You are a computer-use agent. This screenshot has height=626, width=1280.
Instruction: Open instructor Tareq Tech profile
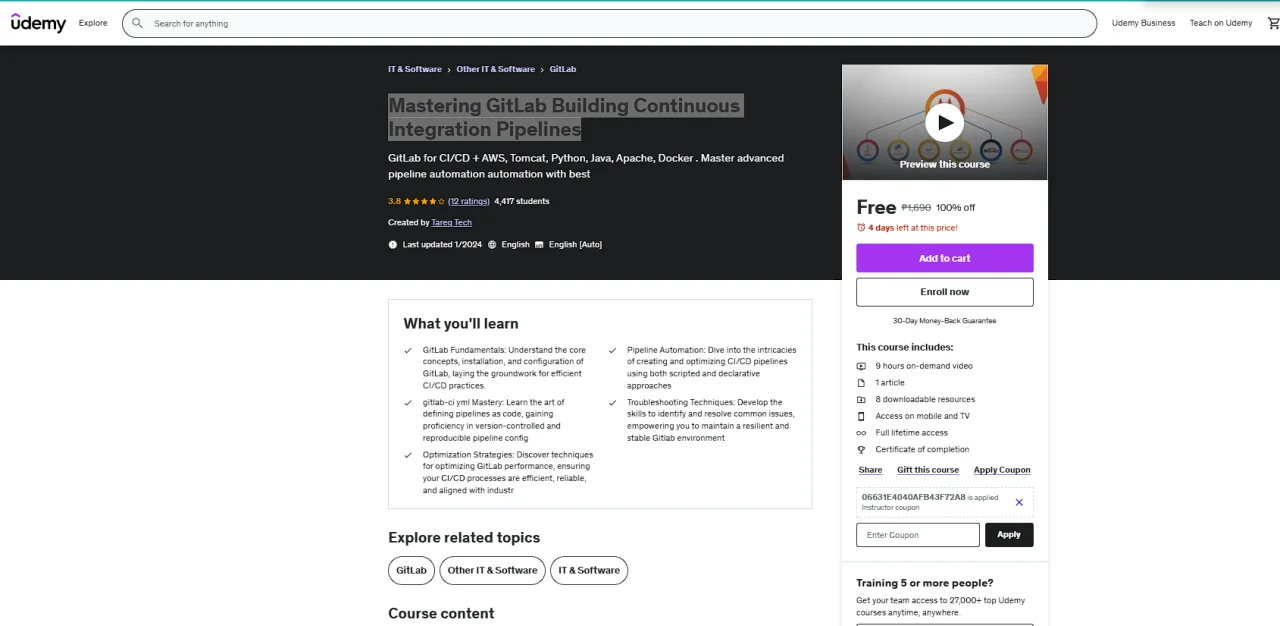coord(452,222)
